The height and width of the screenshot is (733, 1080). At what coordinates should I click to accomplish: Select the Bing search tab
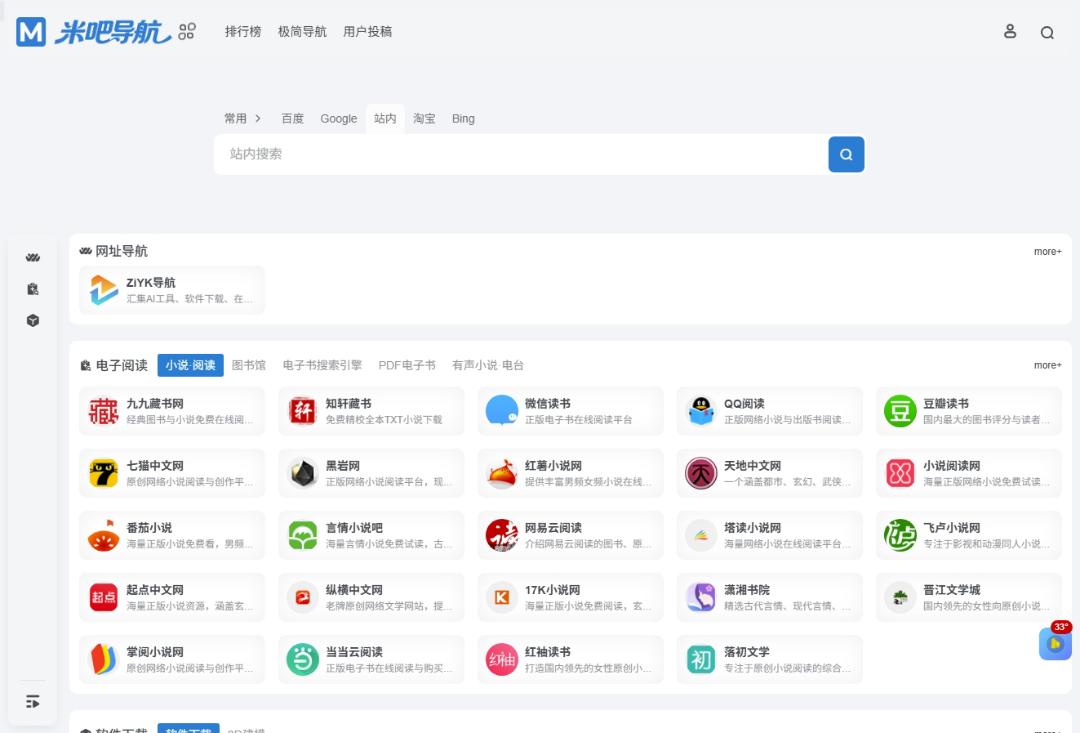(x=463, y=118)
